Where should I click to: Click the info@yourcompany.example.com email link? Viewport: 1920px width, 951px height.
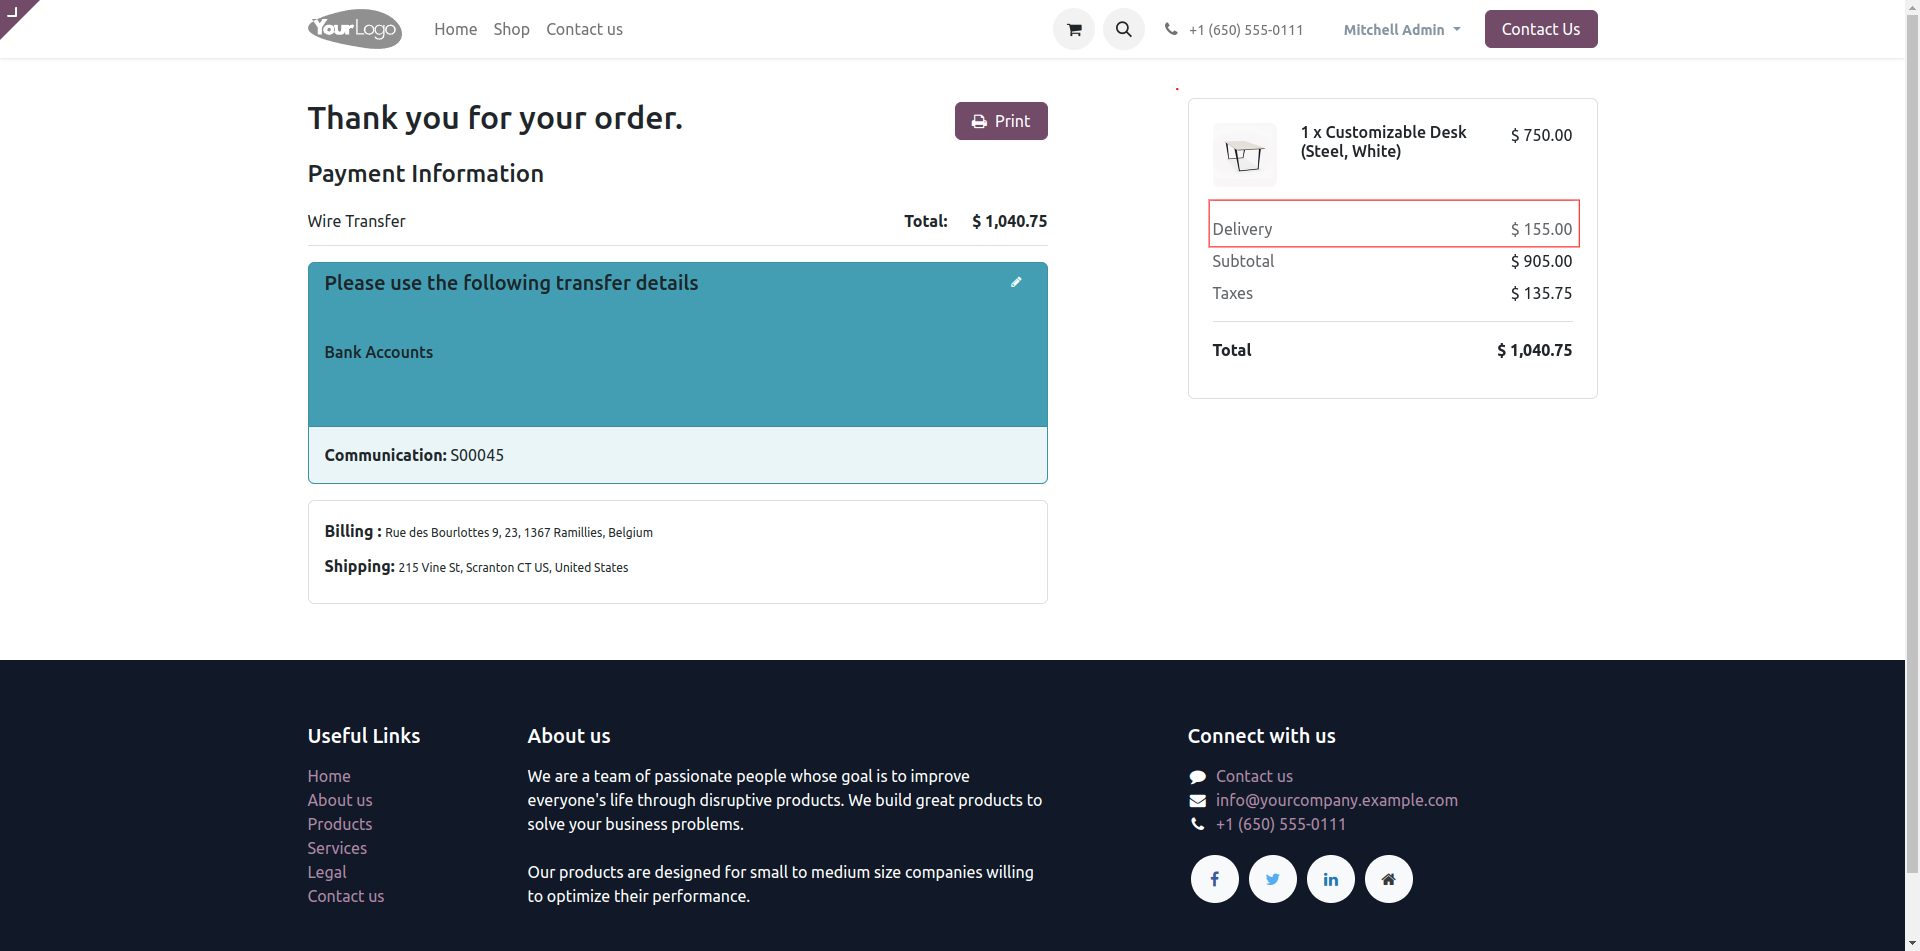(1336, 800)
